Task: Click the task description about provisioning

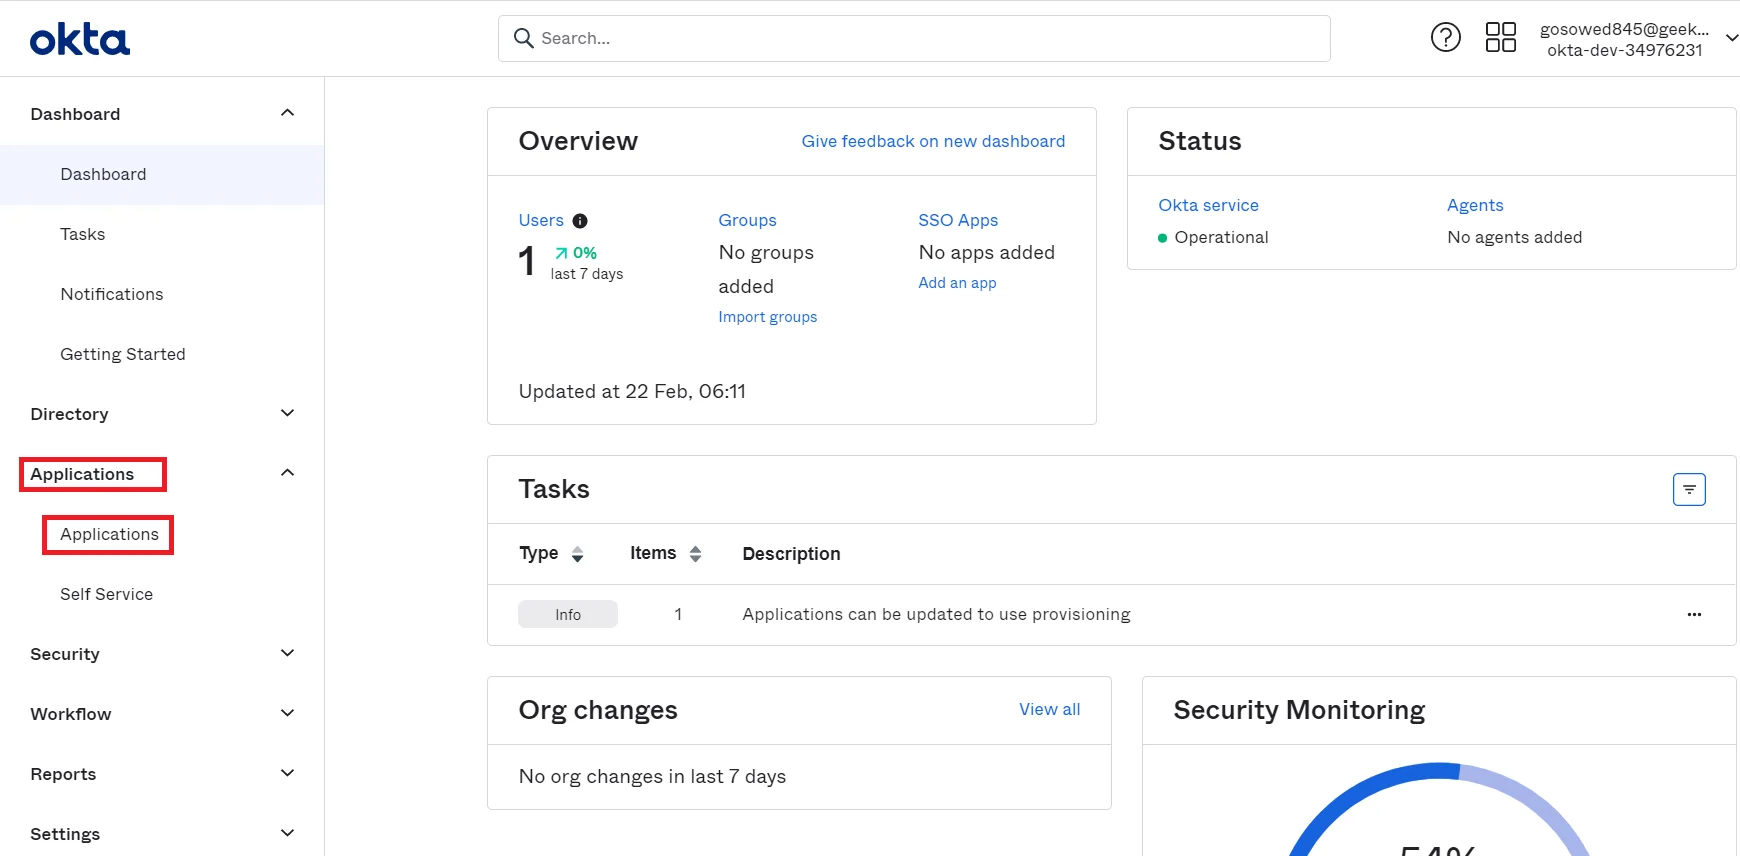Action: 936,615
